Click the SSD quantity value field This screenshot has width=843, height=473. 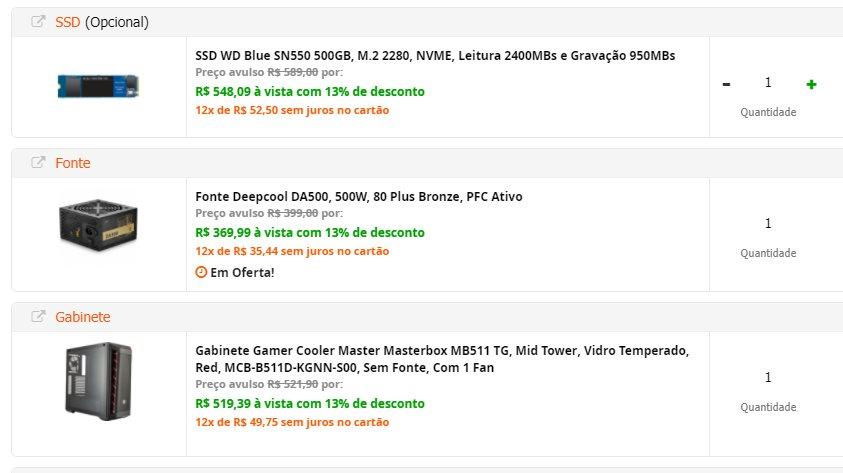[x=768, y=83]
